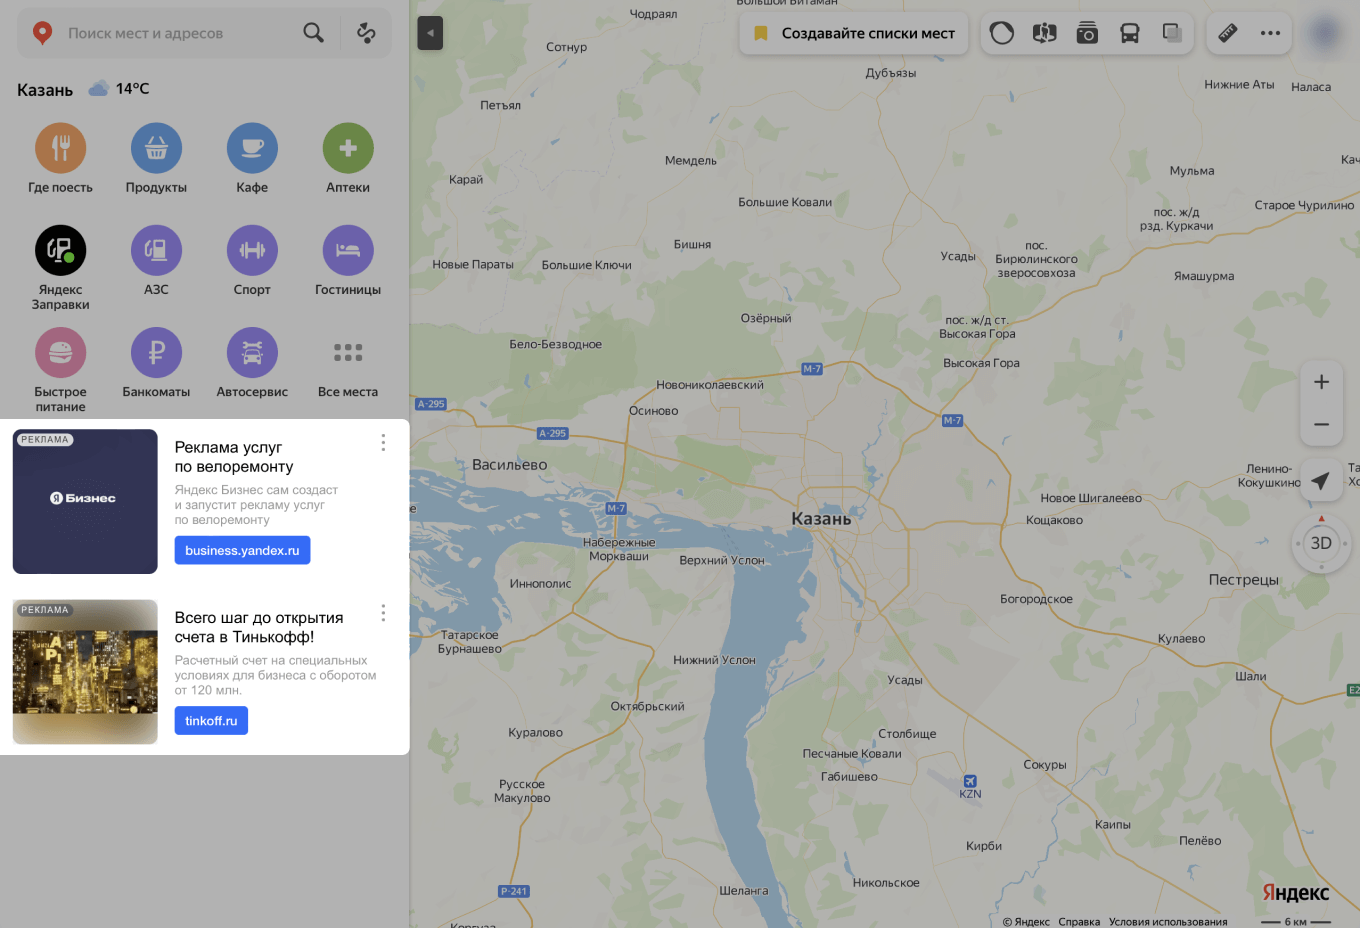Toggle the photos camera layer

click(1087, 33)
